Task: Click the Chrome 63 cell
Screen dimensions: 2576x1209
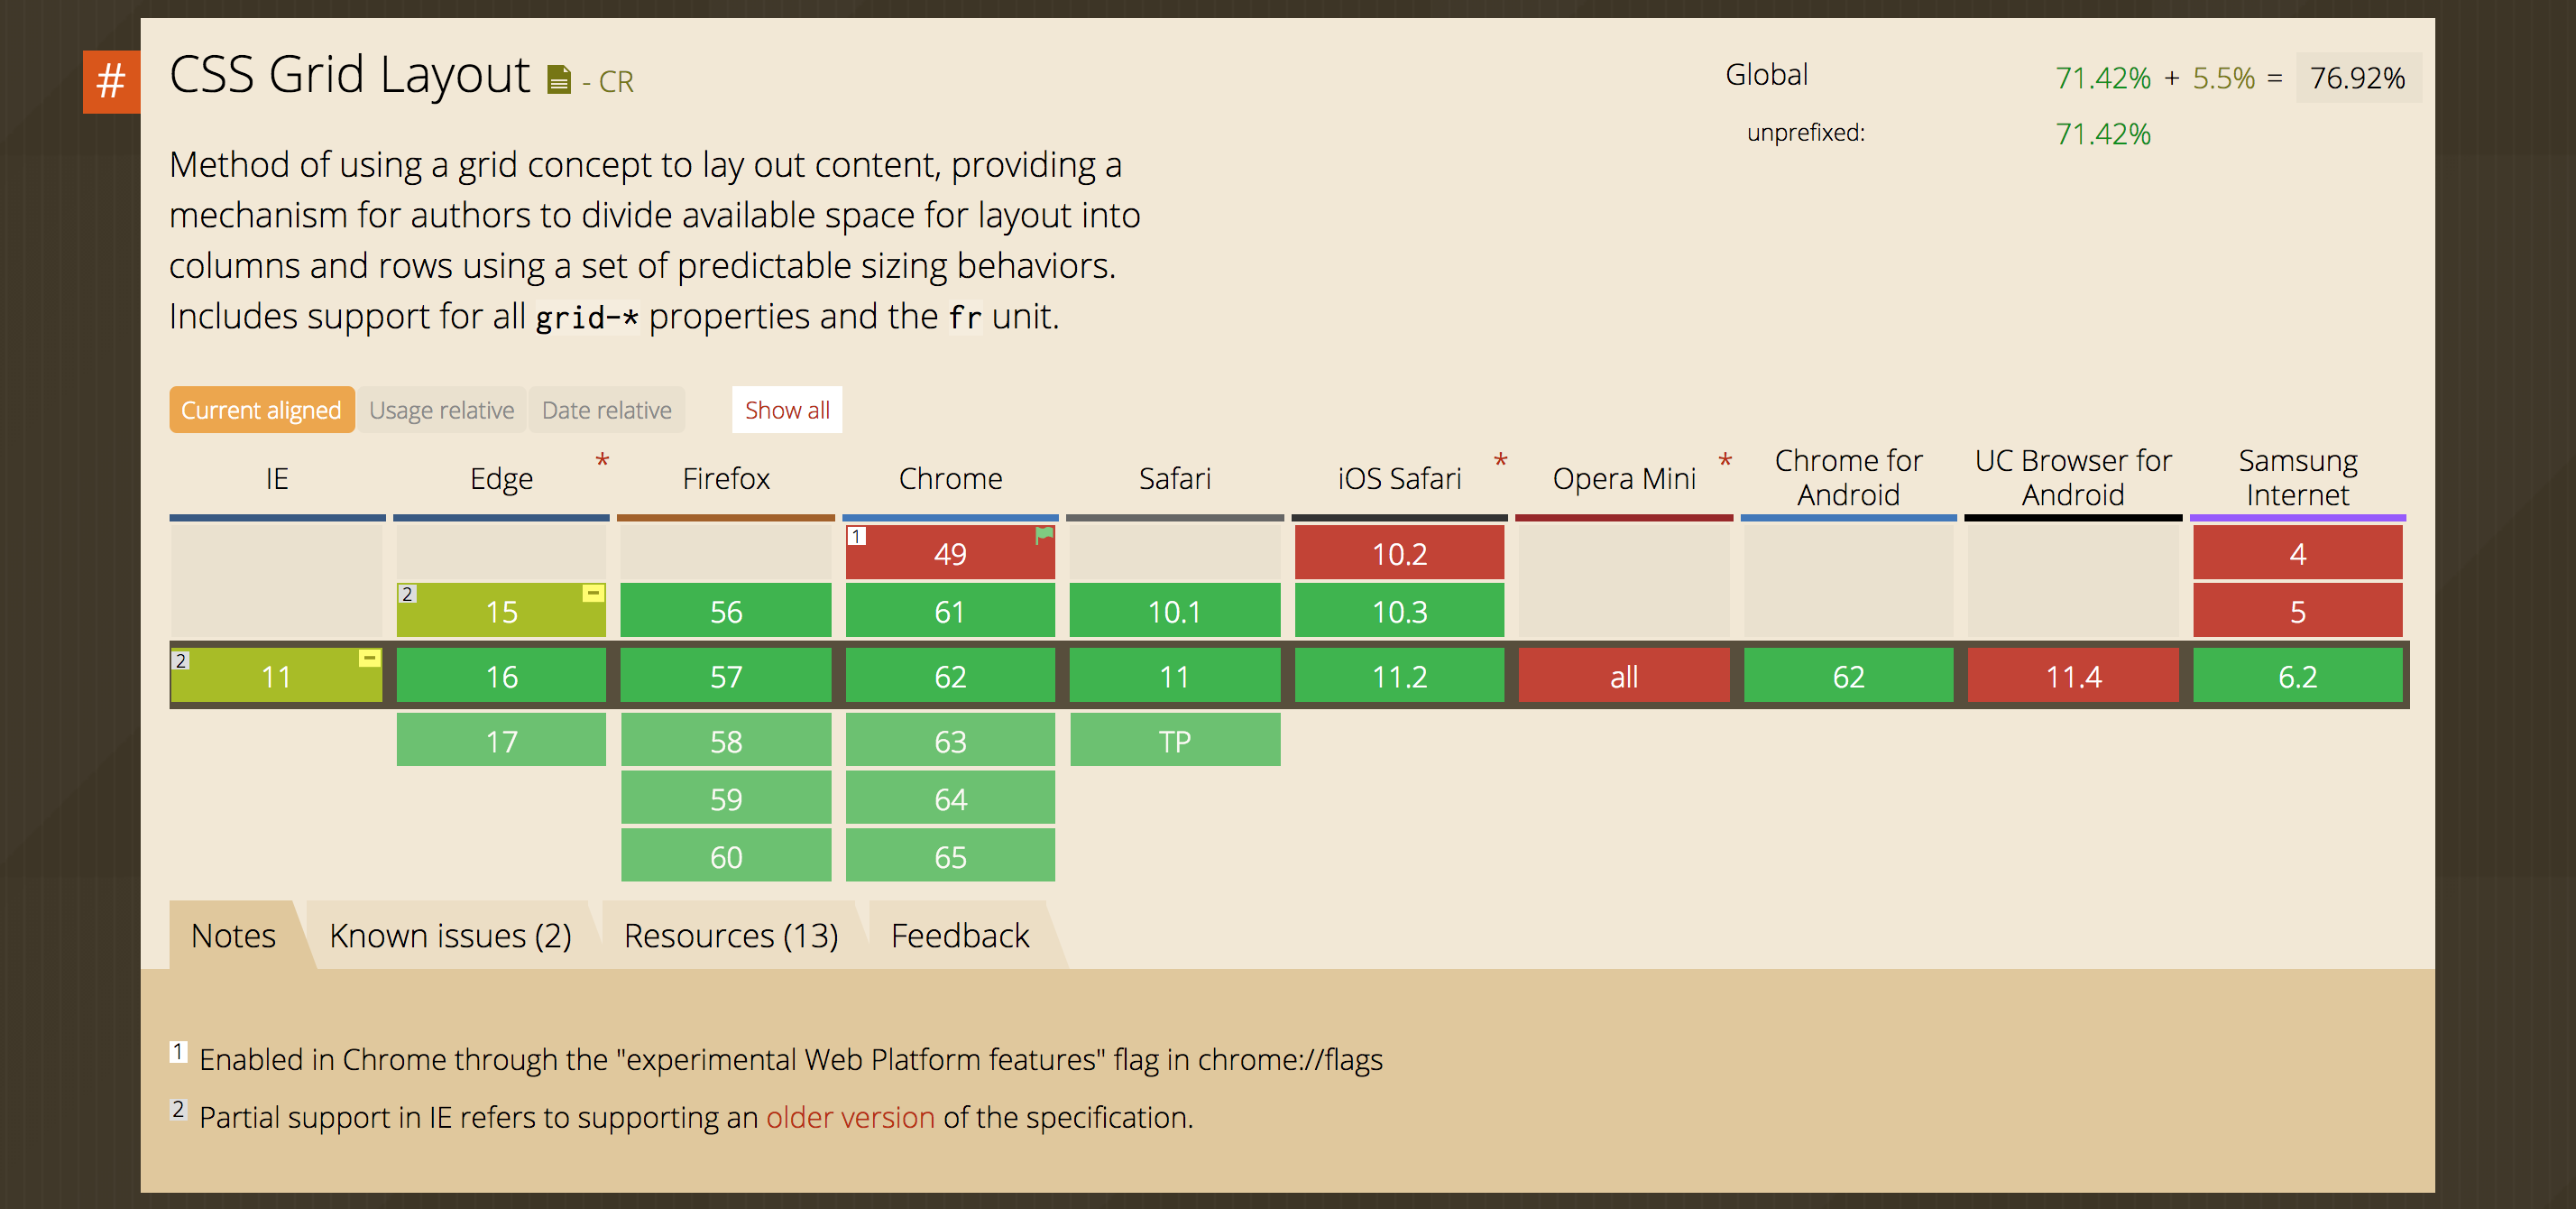Action: click(x=950, y=740)
